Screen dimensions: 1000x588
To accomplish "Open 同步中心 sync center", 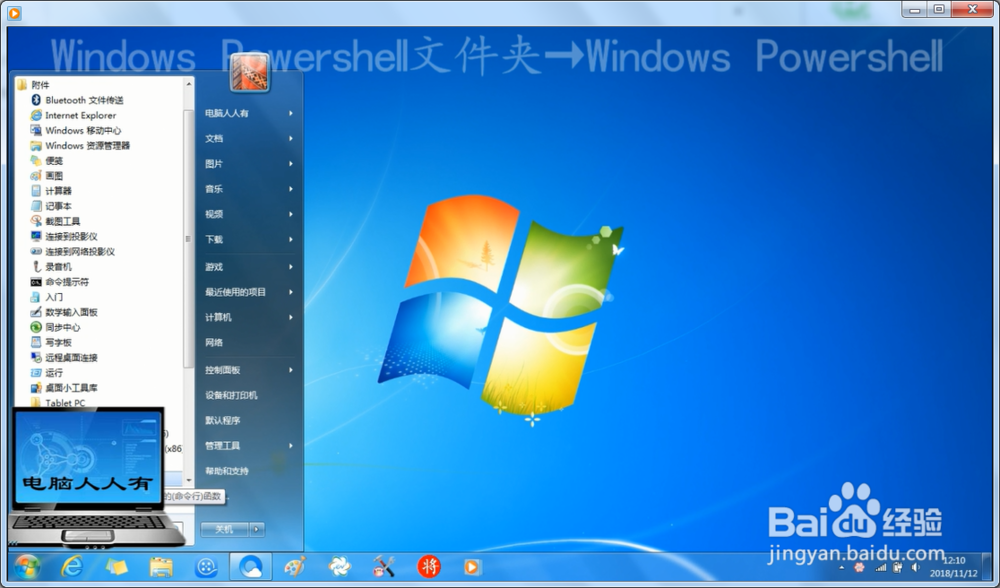I will 55,327.
